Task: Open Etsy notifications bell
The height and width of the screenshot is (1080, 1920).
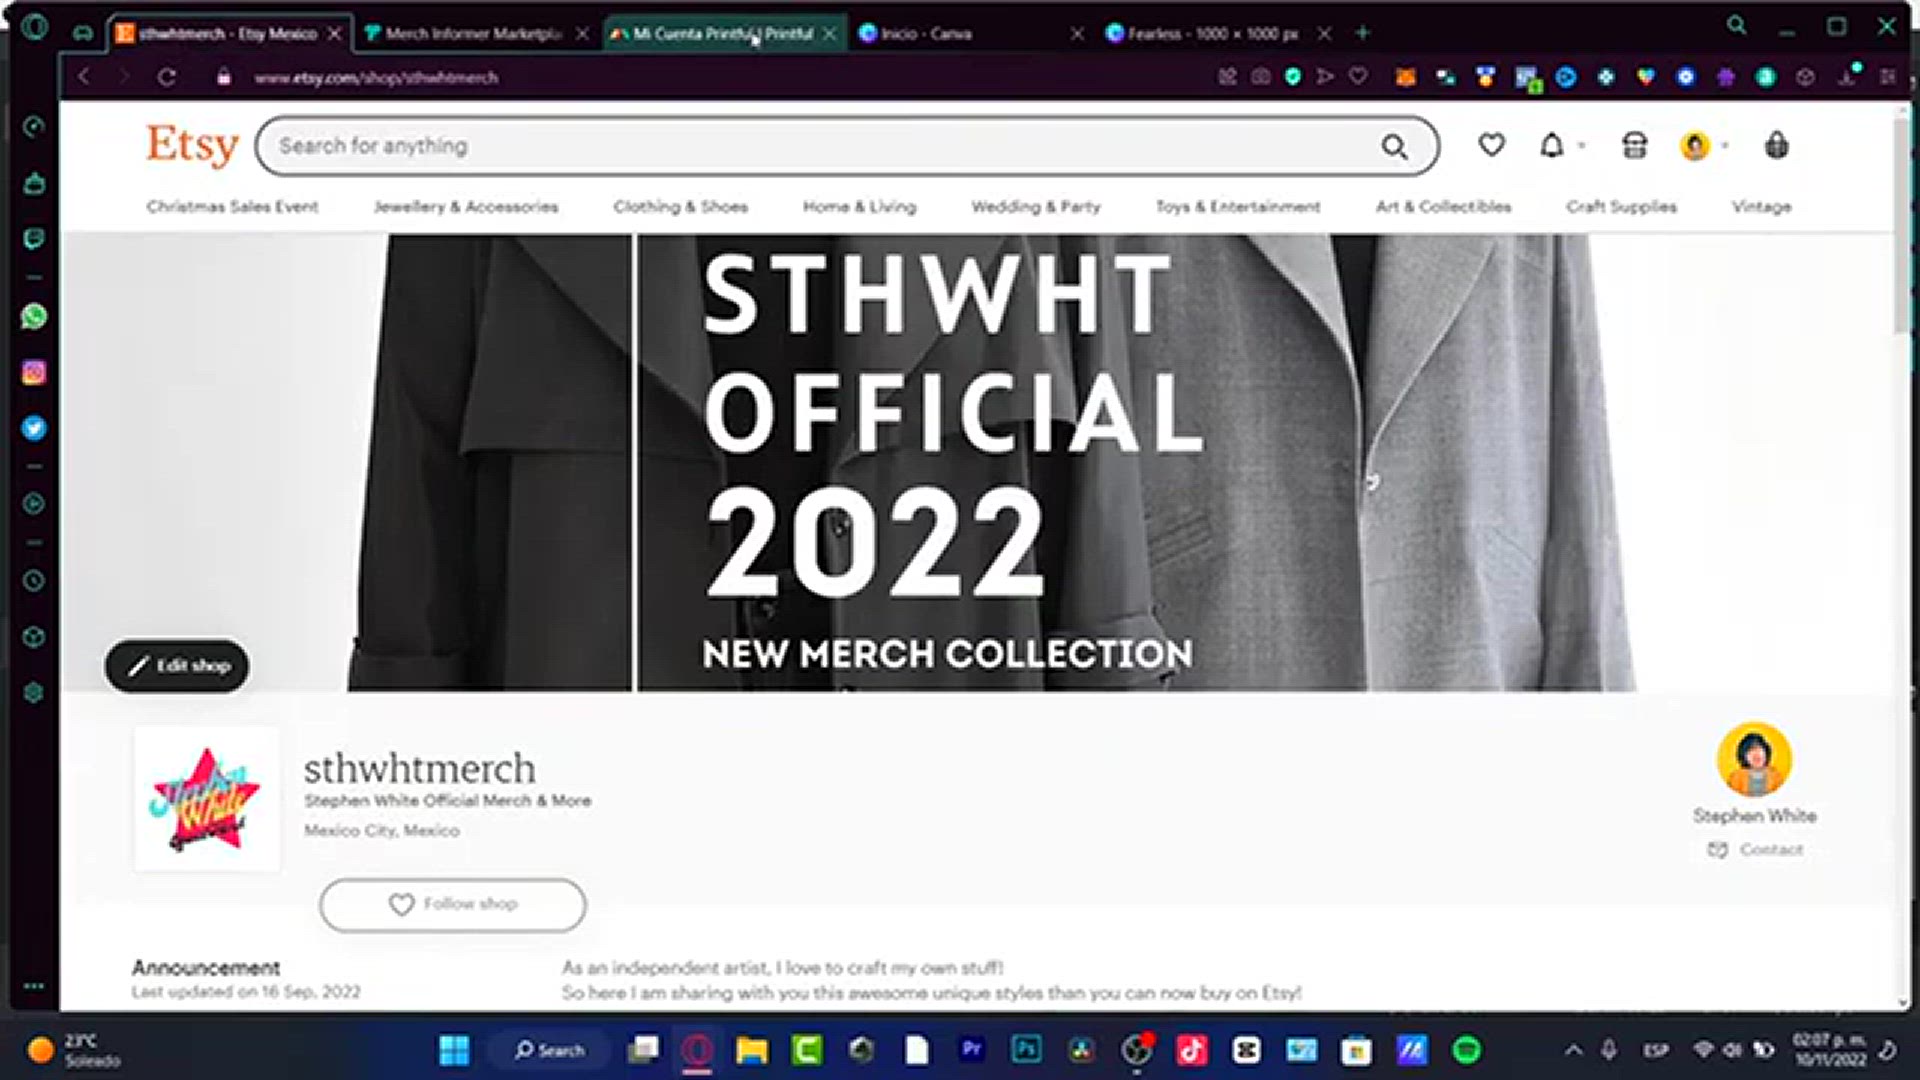Action: [x=1552, y=146]
